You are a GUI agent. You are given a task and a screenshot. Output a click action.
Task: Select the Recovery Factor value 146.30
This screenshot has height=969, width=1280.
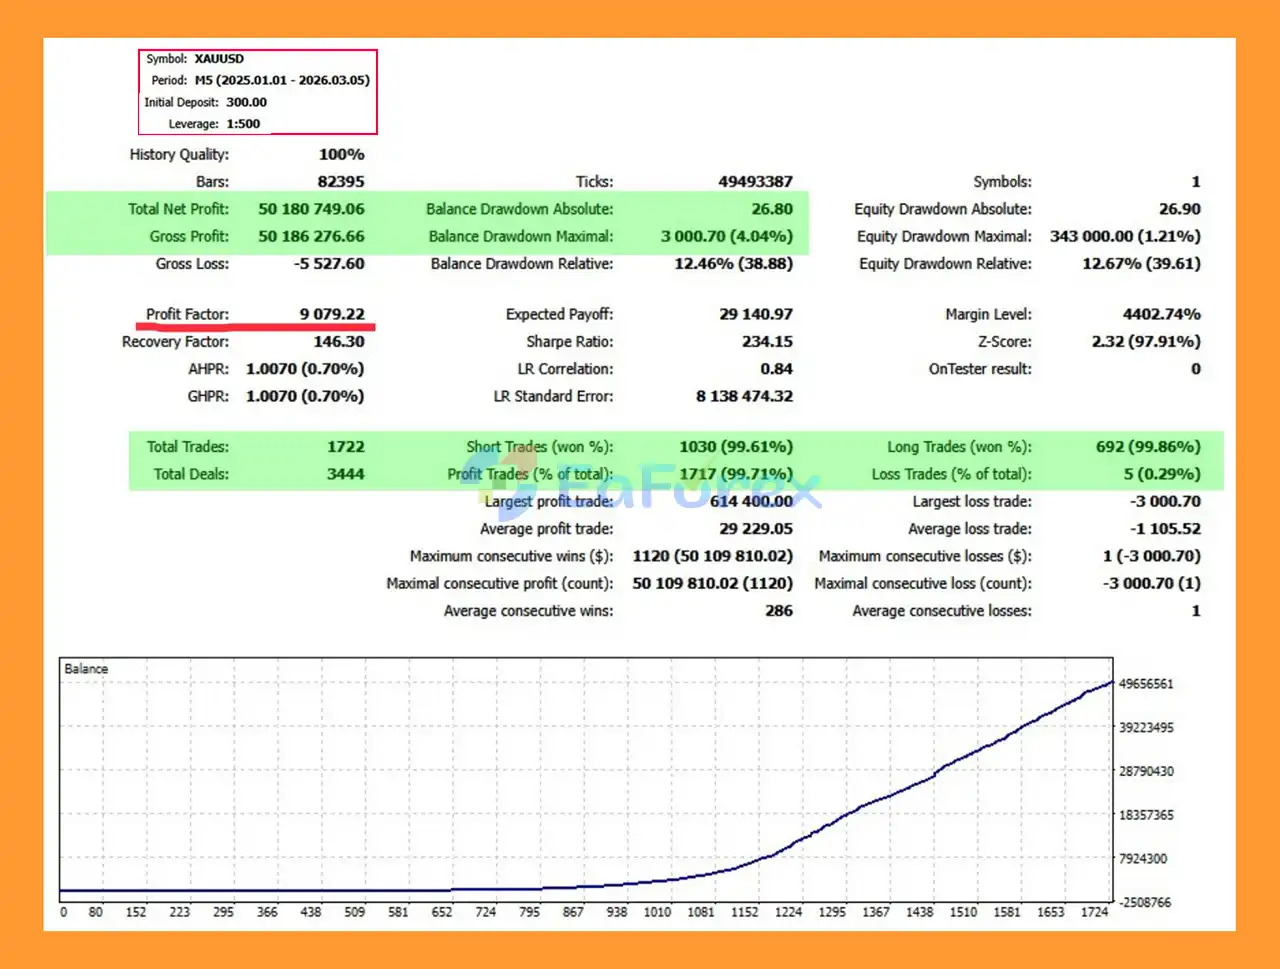(339, 342)
